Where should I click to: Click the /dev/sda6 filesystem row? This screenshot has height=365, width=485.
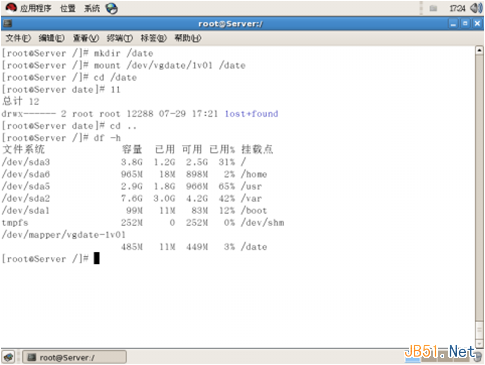click(134, 174)
